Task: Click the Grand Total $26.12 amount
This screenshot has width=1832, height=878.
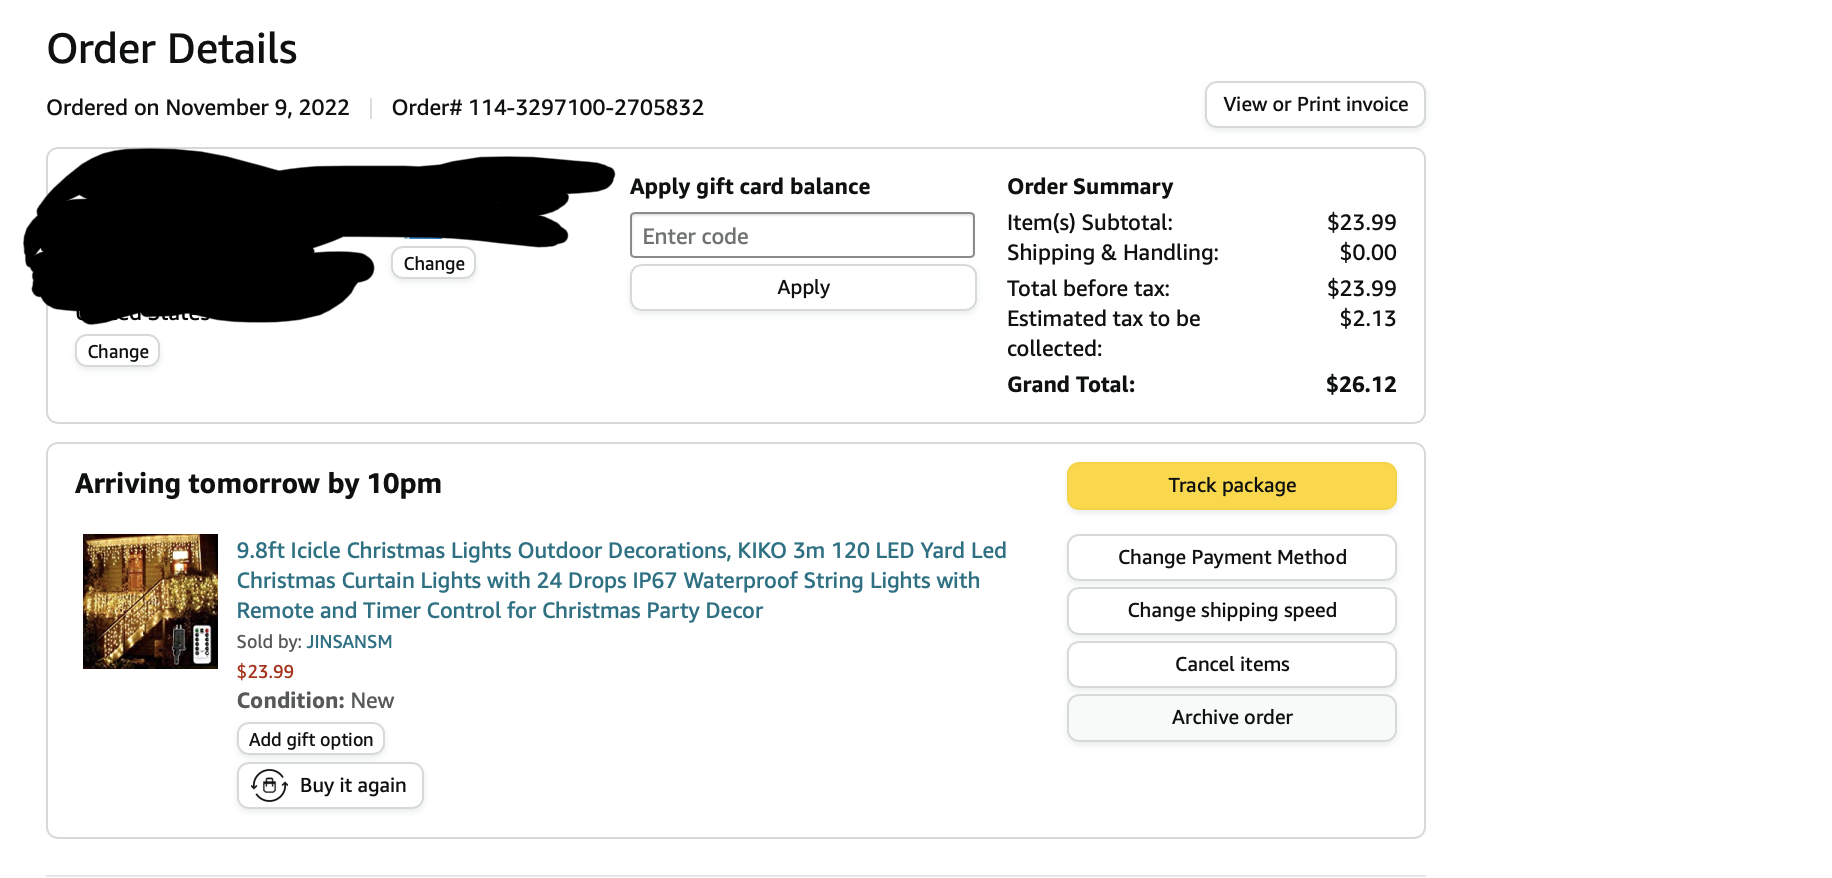Action: 1361,384
